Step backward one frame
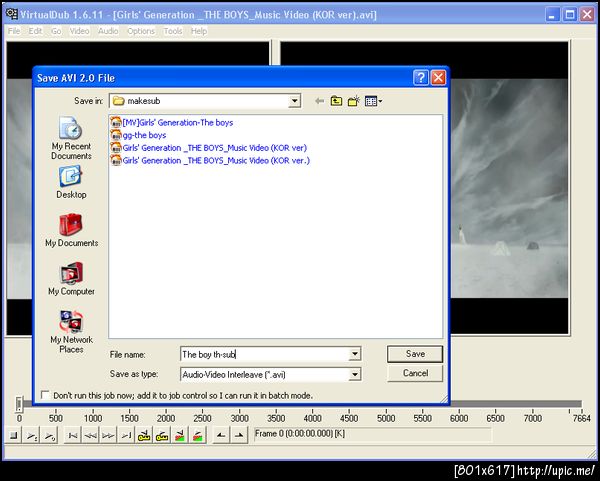This screenshot has height=481, width=600. pos(91,435)
